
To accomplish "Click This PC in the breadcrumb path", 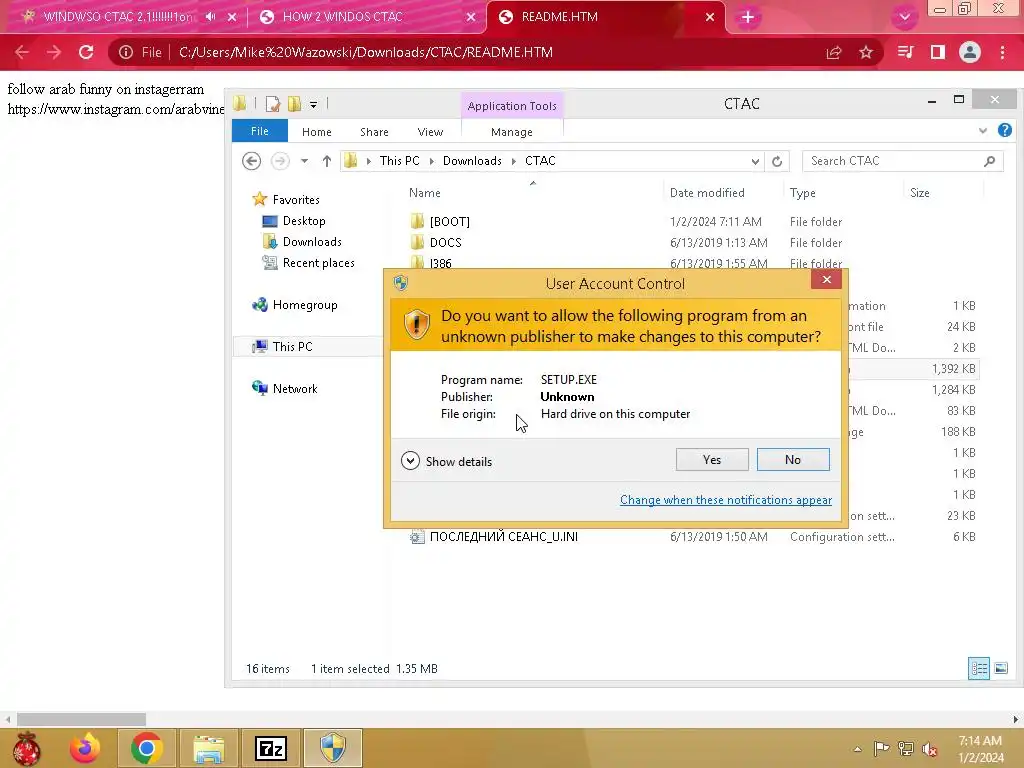I will [400, 161].
